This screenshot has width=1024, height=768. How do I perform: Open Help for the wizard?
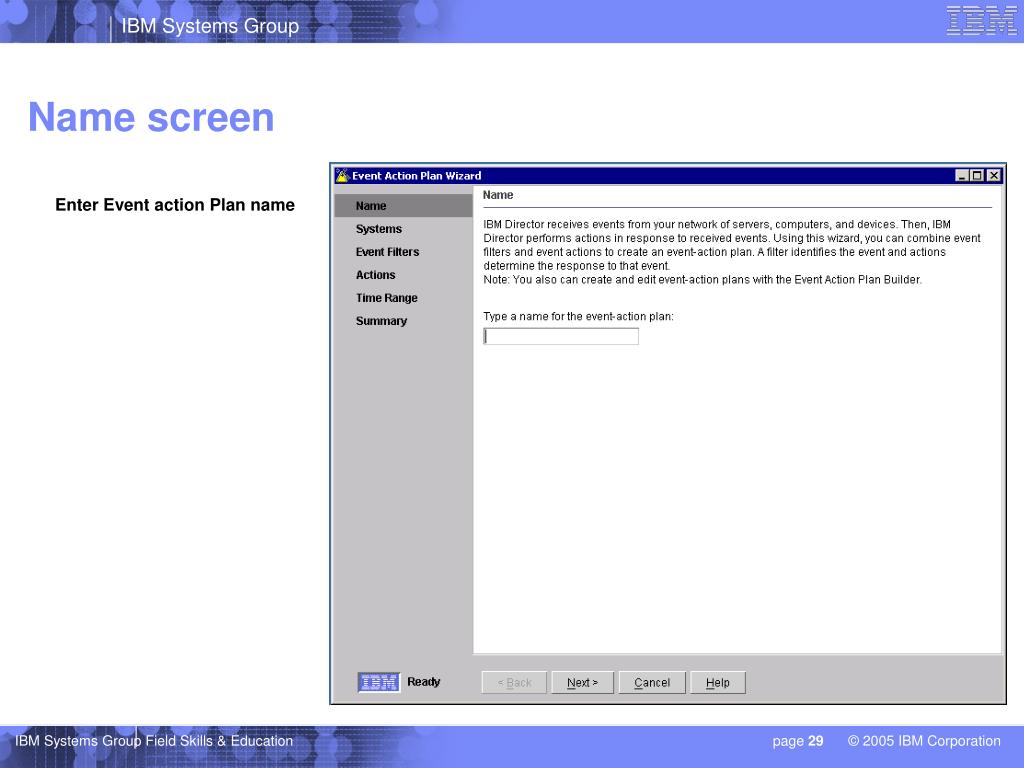(718, 682)
